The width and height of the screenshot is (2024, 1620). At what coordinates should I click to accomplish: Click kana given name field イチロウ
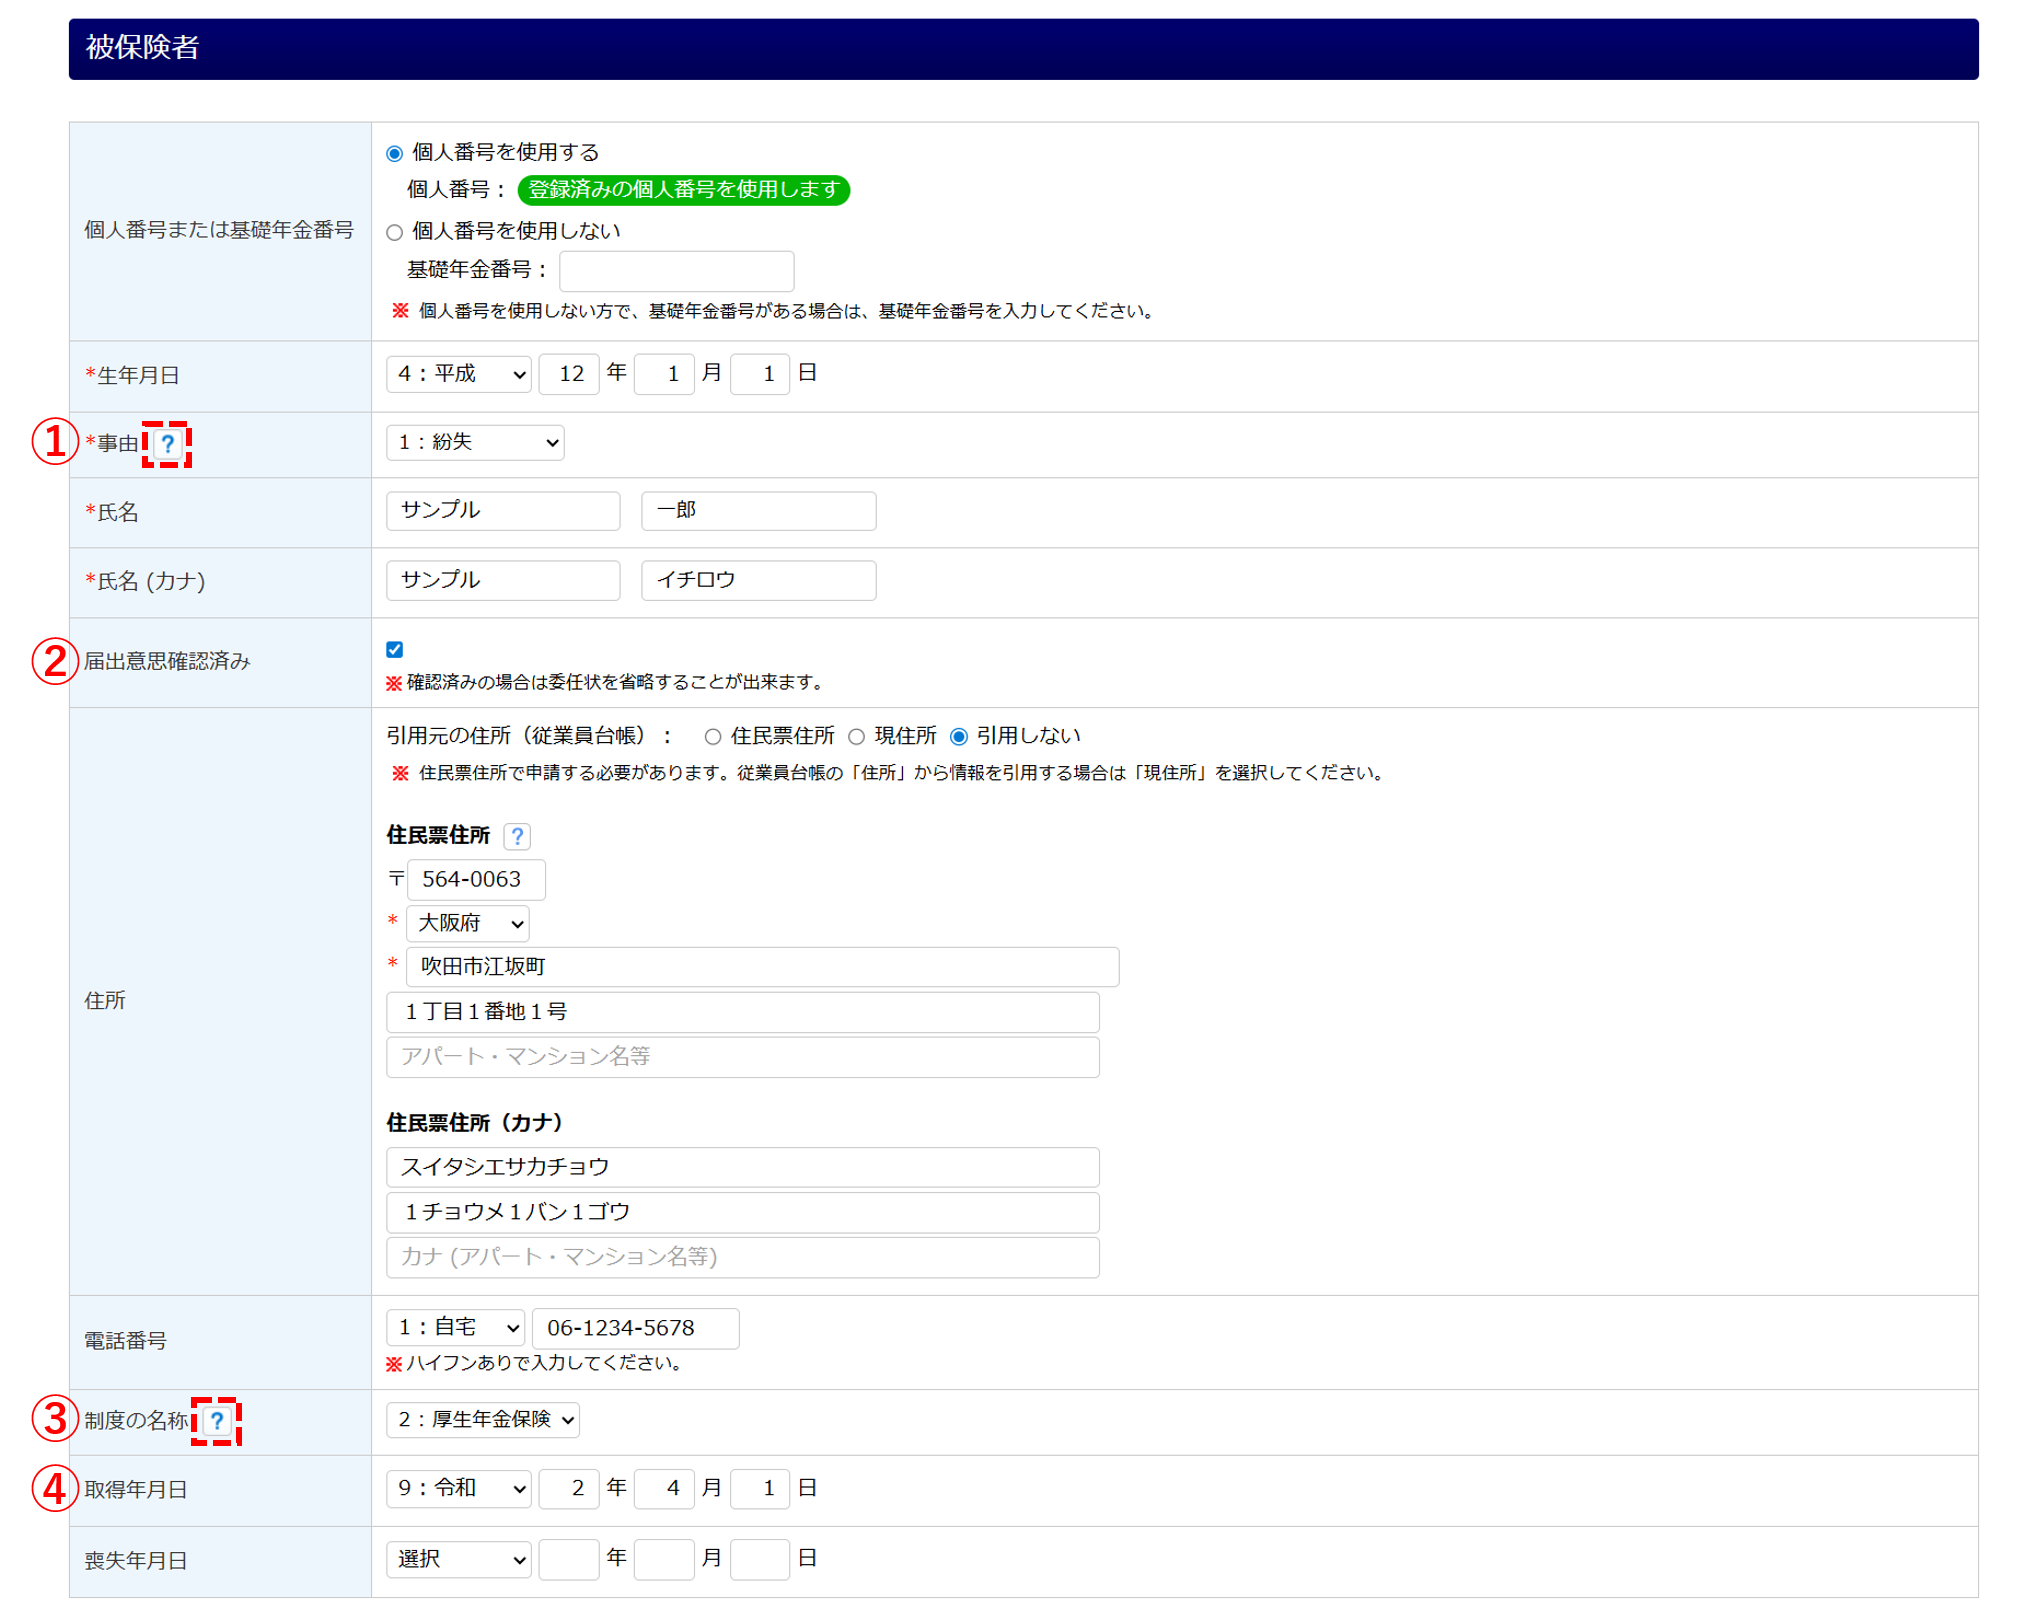pos(759,580)
